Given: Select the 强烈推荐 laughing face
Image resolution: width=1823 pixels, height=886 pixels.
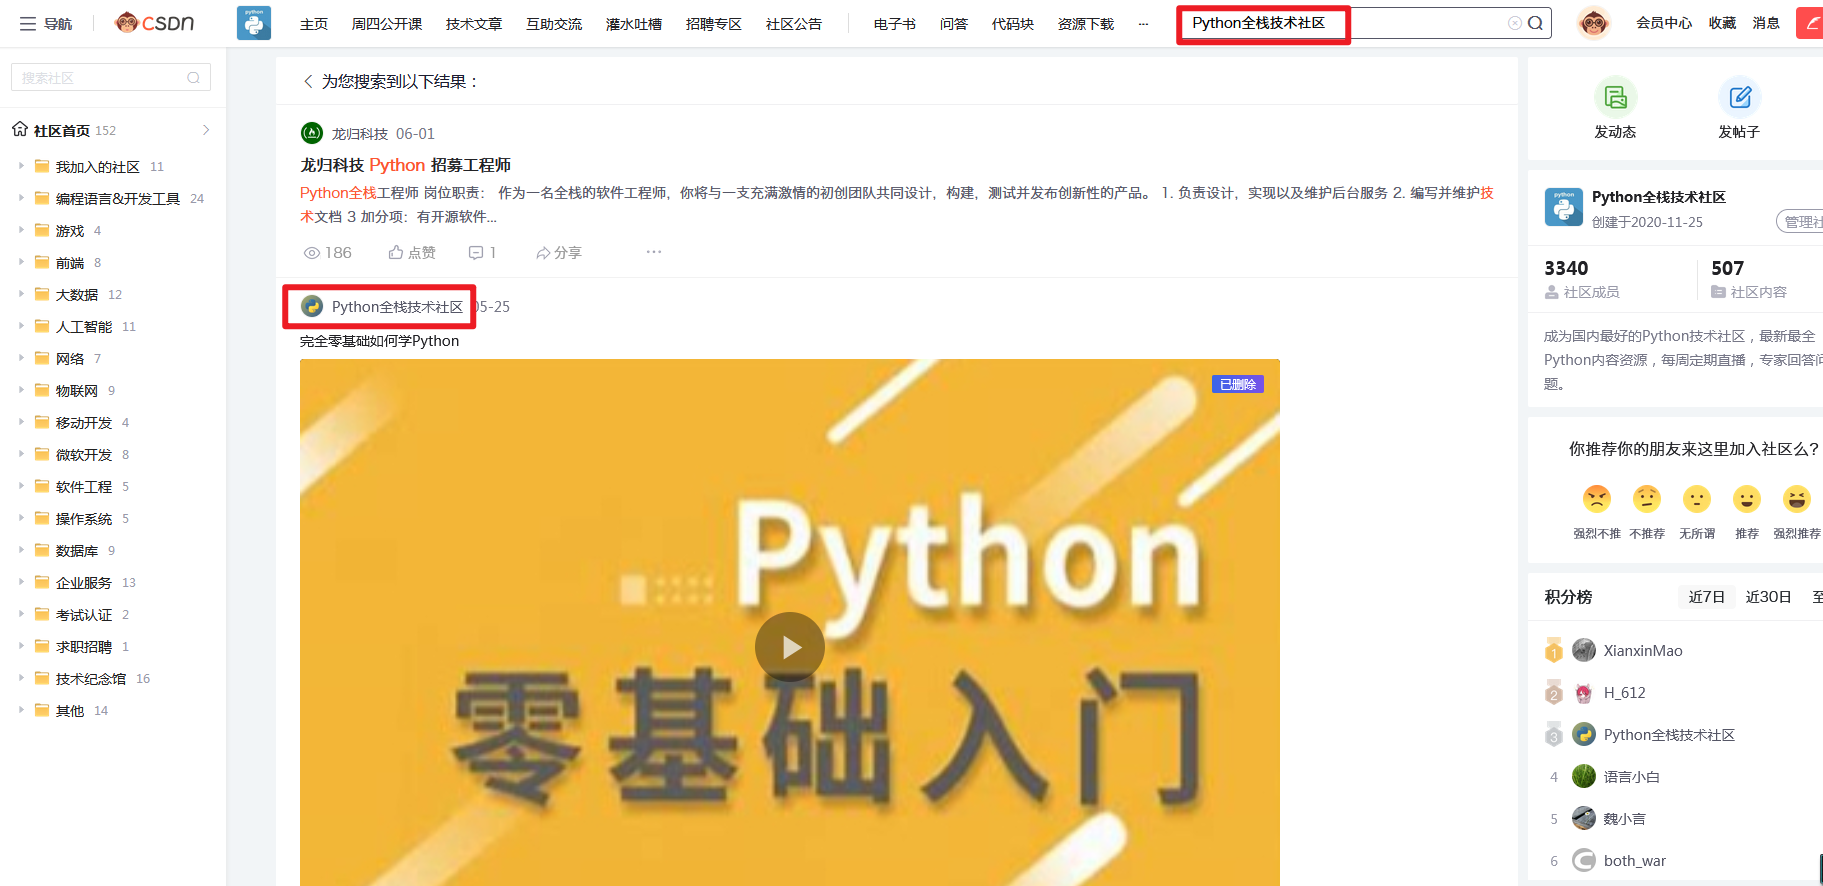Looking at the screenshot, I should coord(1797,498).
